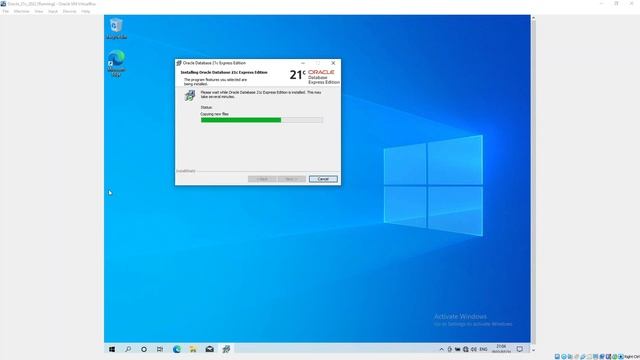Switch to Oracle installer taskbar item
The image size is (640, 360).
coord(226,349)
